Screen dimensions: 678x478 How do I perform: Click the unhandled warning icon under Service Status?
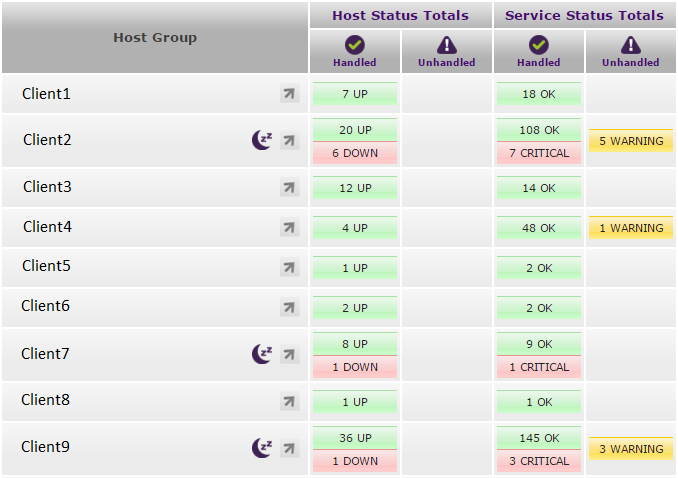630,45
